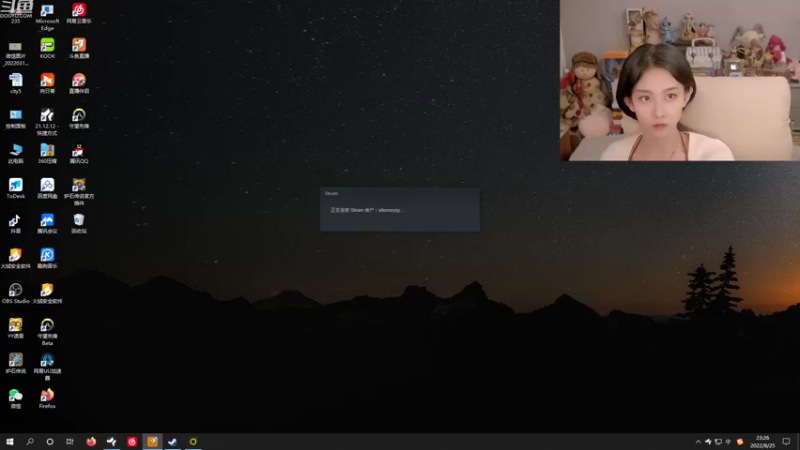Open the 抖音 desktop shortcut
The width and height of the screenshot is (800, 450).
(x=16, y=224)
